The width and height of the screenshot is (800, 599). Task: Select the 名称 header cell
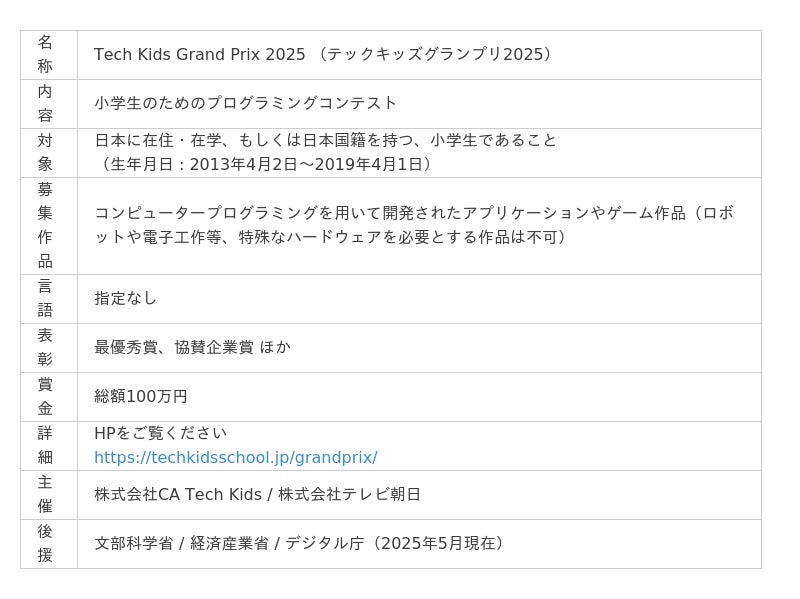(49, 55)
